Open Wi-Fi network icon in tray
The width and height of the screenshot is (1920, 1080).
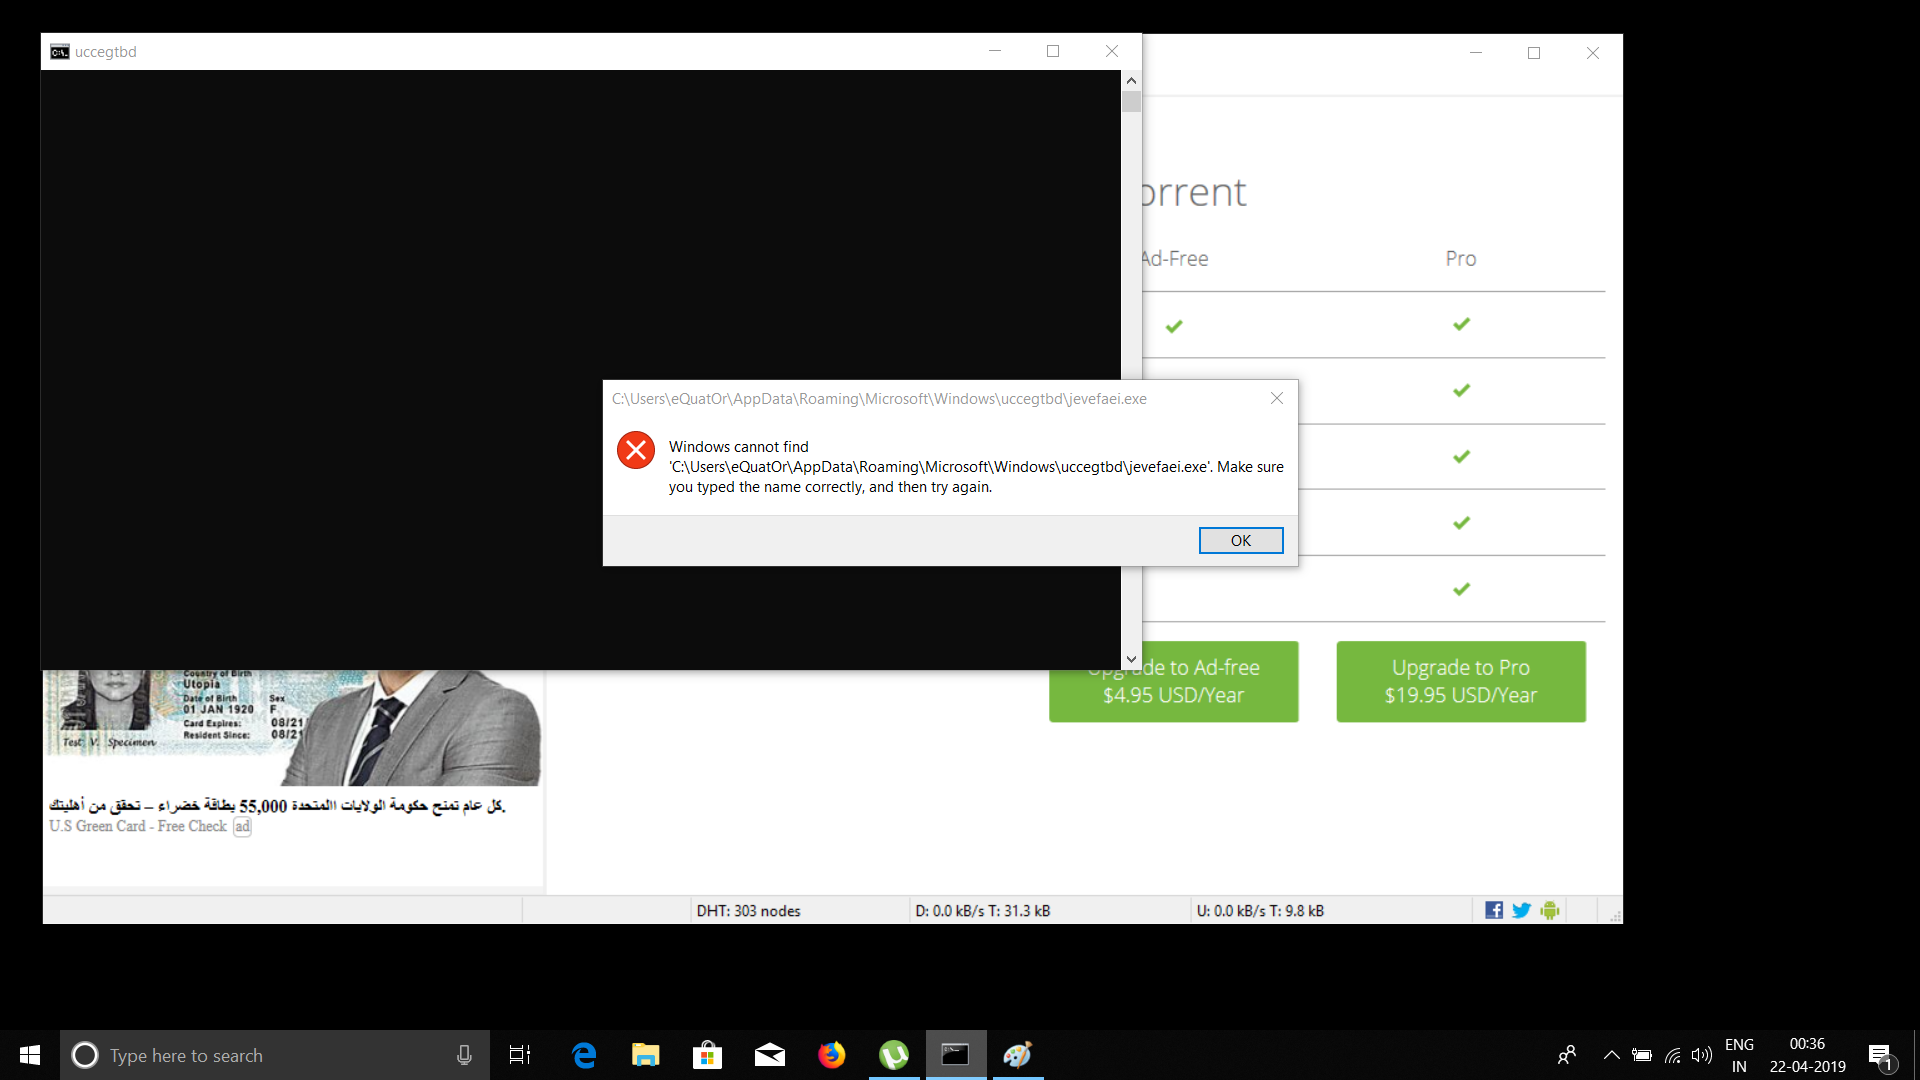click(1672, 1055)
